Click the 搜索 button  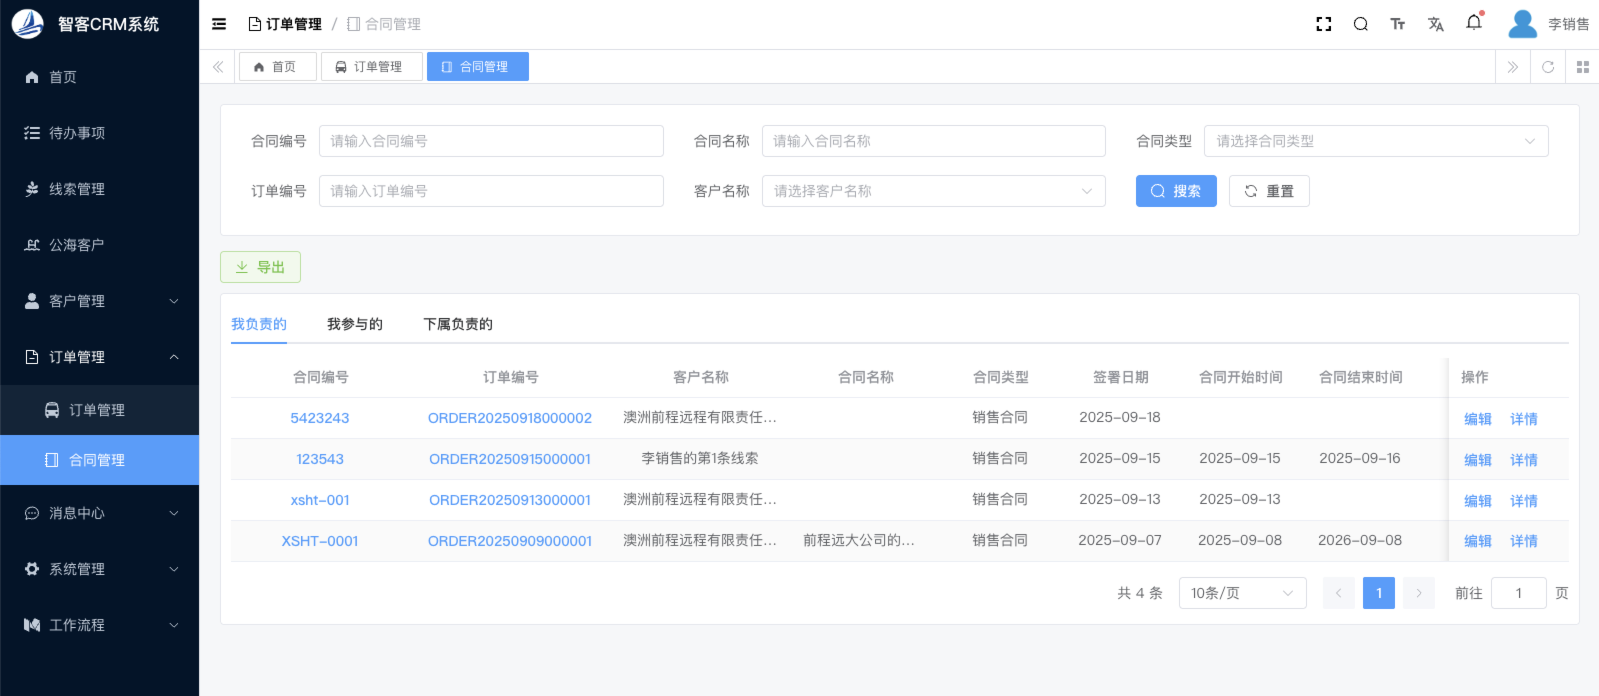tap(1176, 191)
